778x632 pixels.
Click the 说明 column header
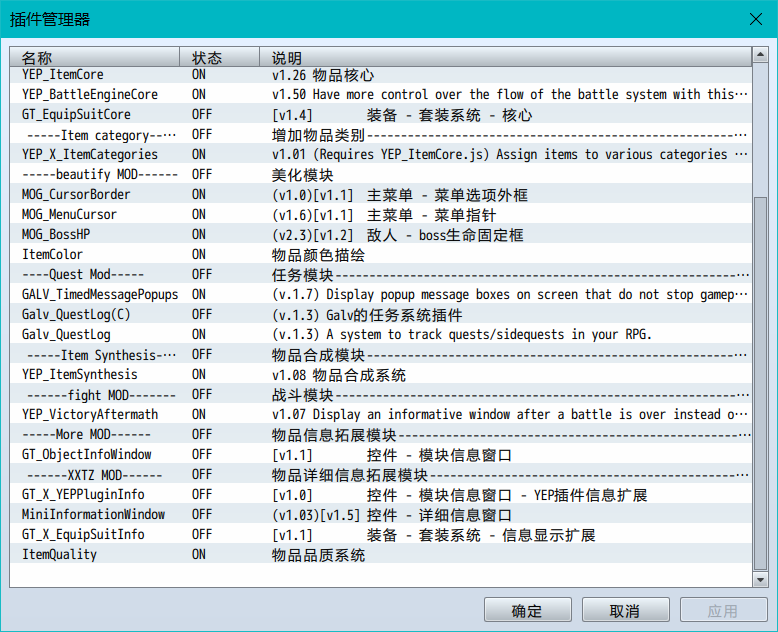click(505, 57)
